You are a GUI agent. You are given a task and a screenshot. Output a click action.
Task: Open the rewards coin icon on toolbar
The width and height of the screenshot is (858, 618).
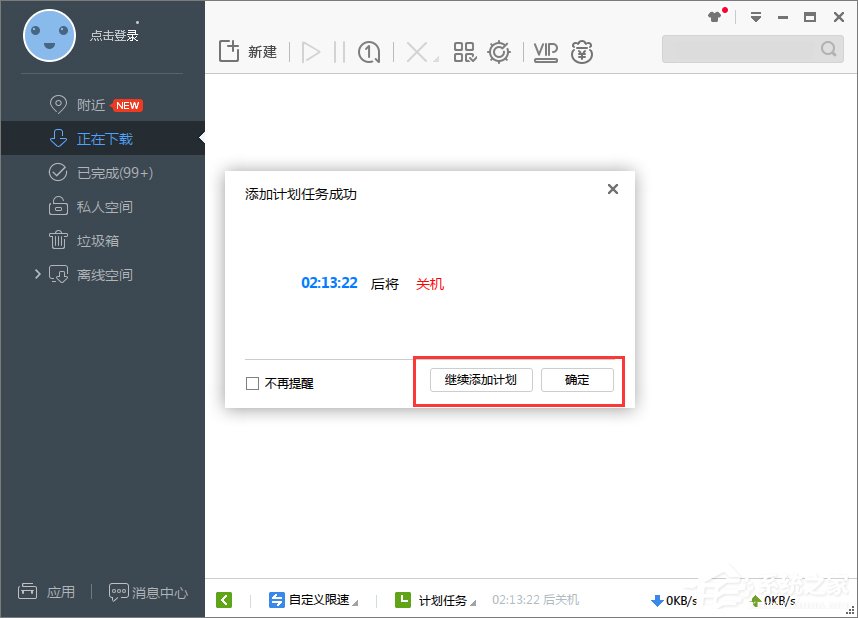[581, 51]
